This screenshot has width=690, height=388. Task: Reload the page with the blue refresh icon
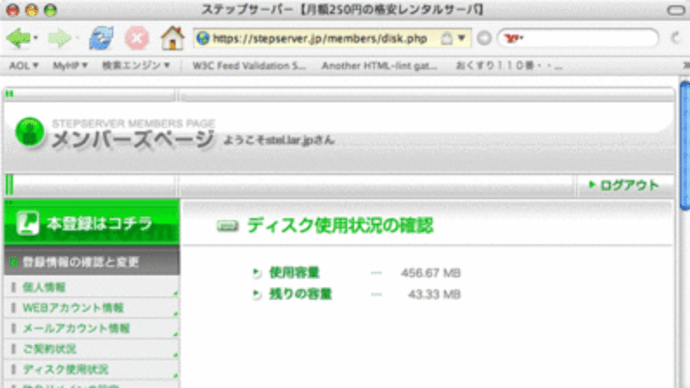101,38
